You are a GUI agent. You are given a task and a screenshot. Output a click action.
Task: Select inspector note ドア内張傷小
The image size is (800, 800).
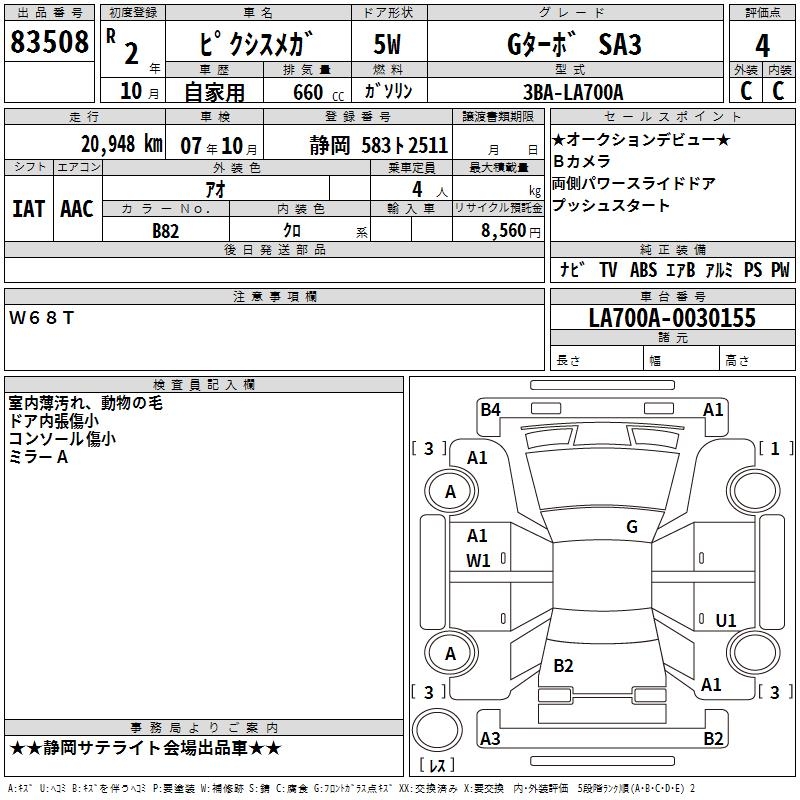click(54, 421)
